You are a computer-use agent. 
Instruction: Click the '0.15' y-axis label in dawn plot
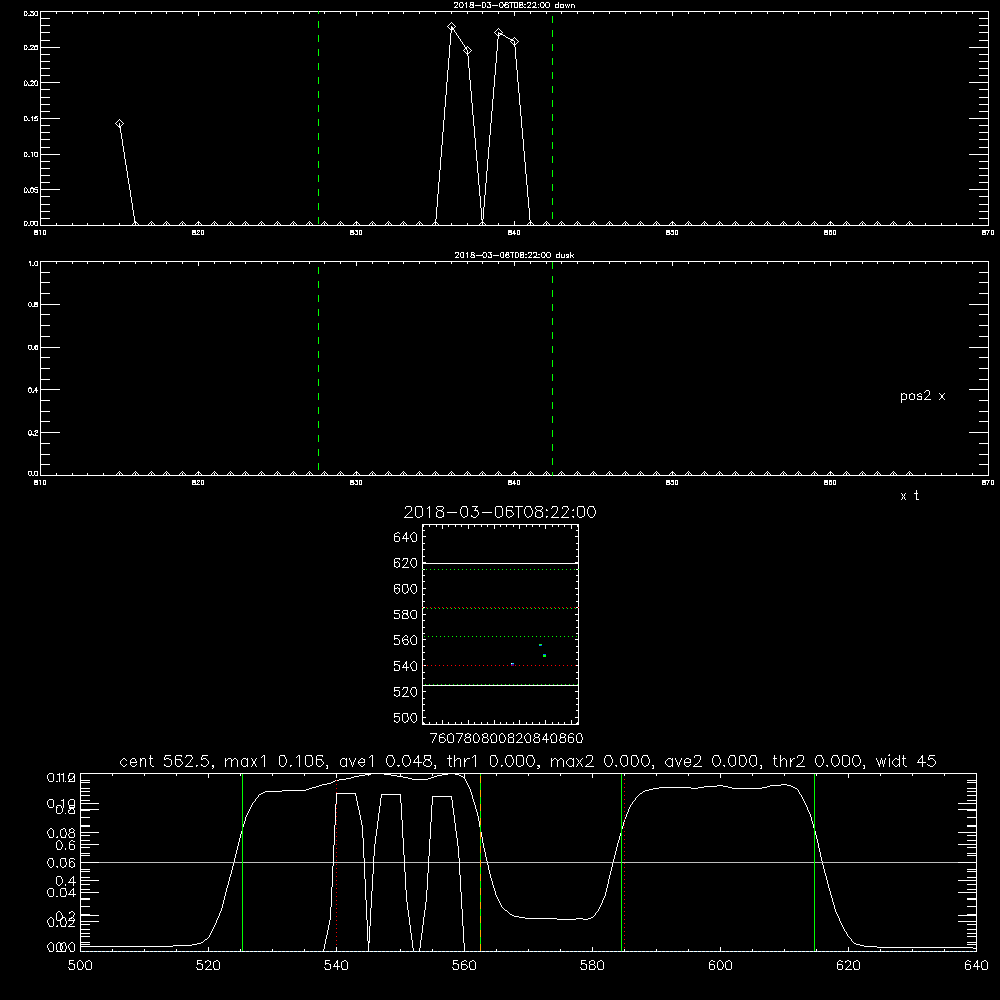click(30, 119)
